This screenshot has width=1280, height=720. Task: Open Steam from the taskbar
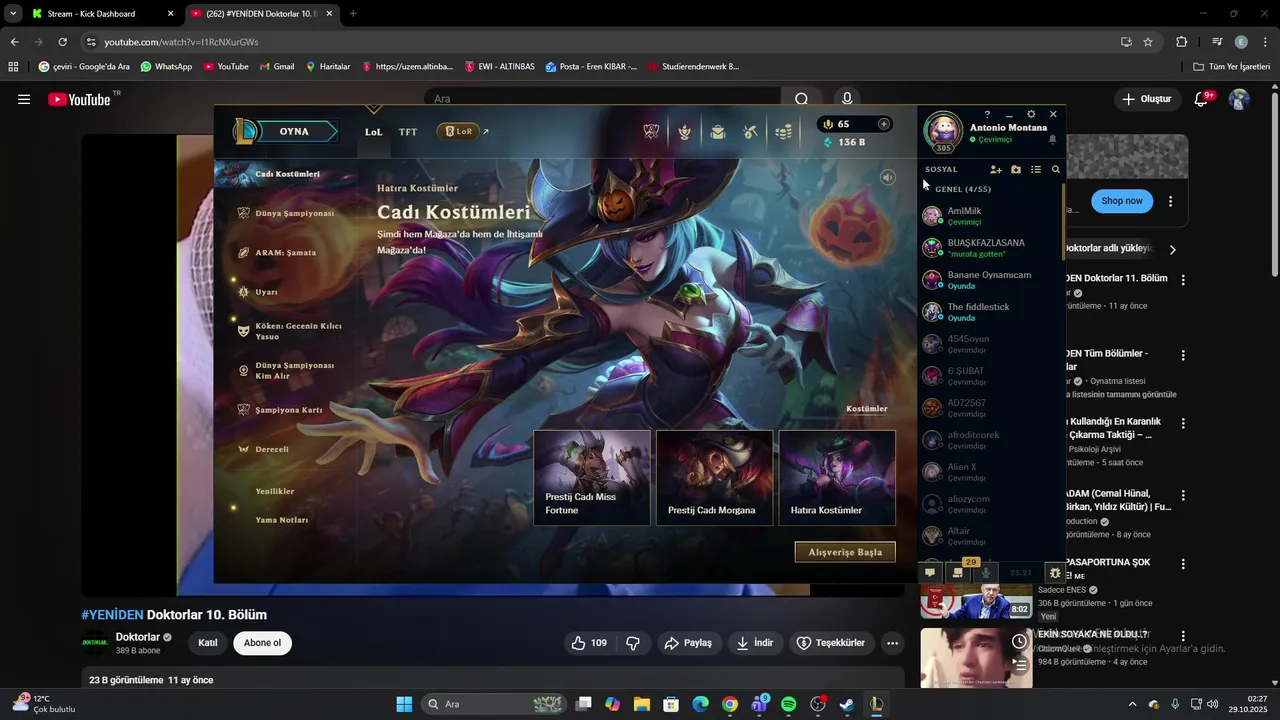pyautogui.click(x=846, y=704)
